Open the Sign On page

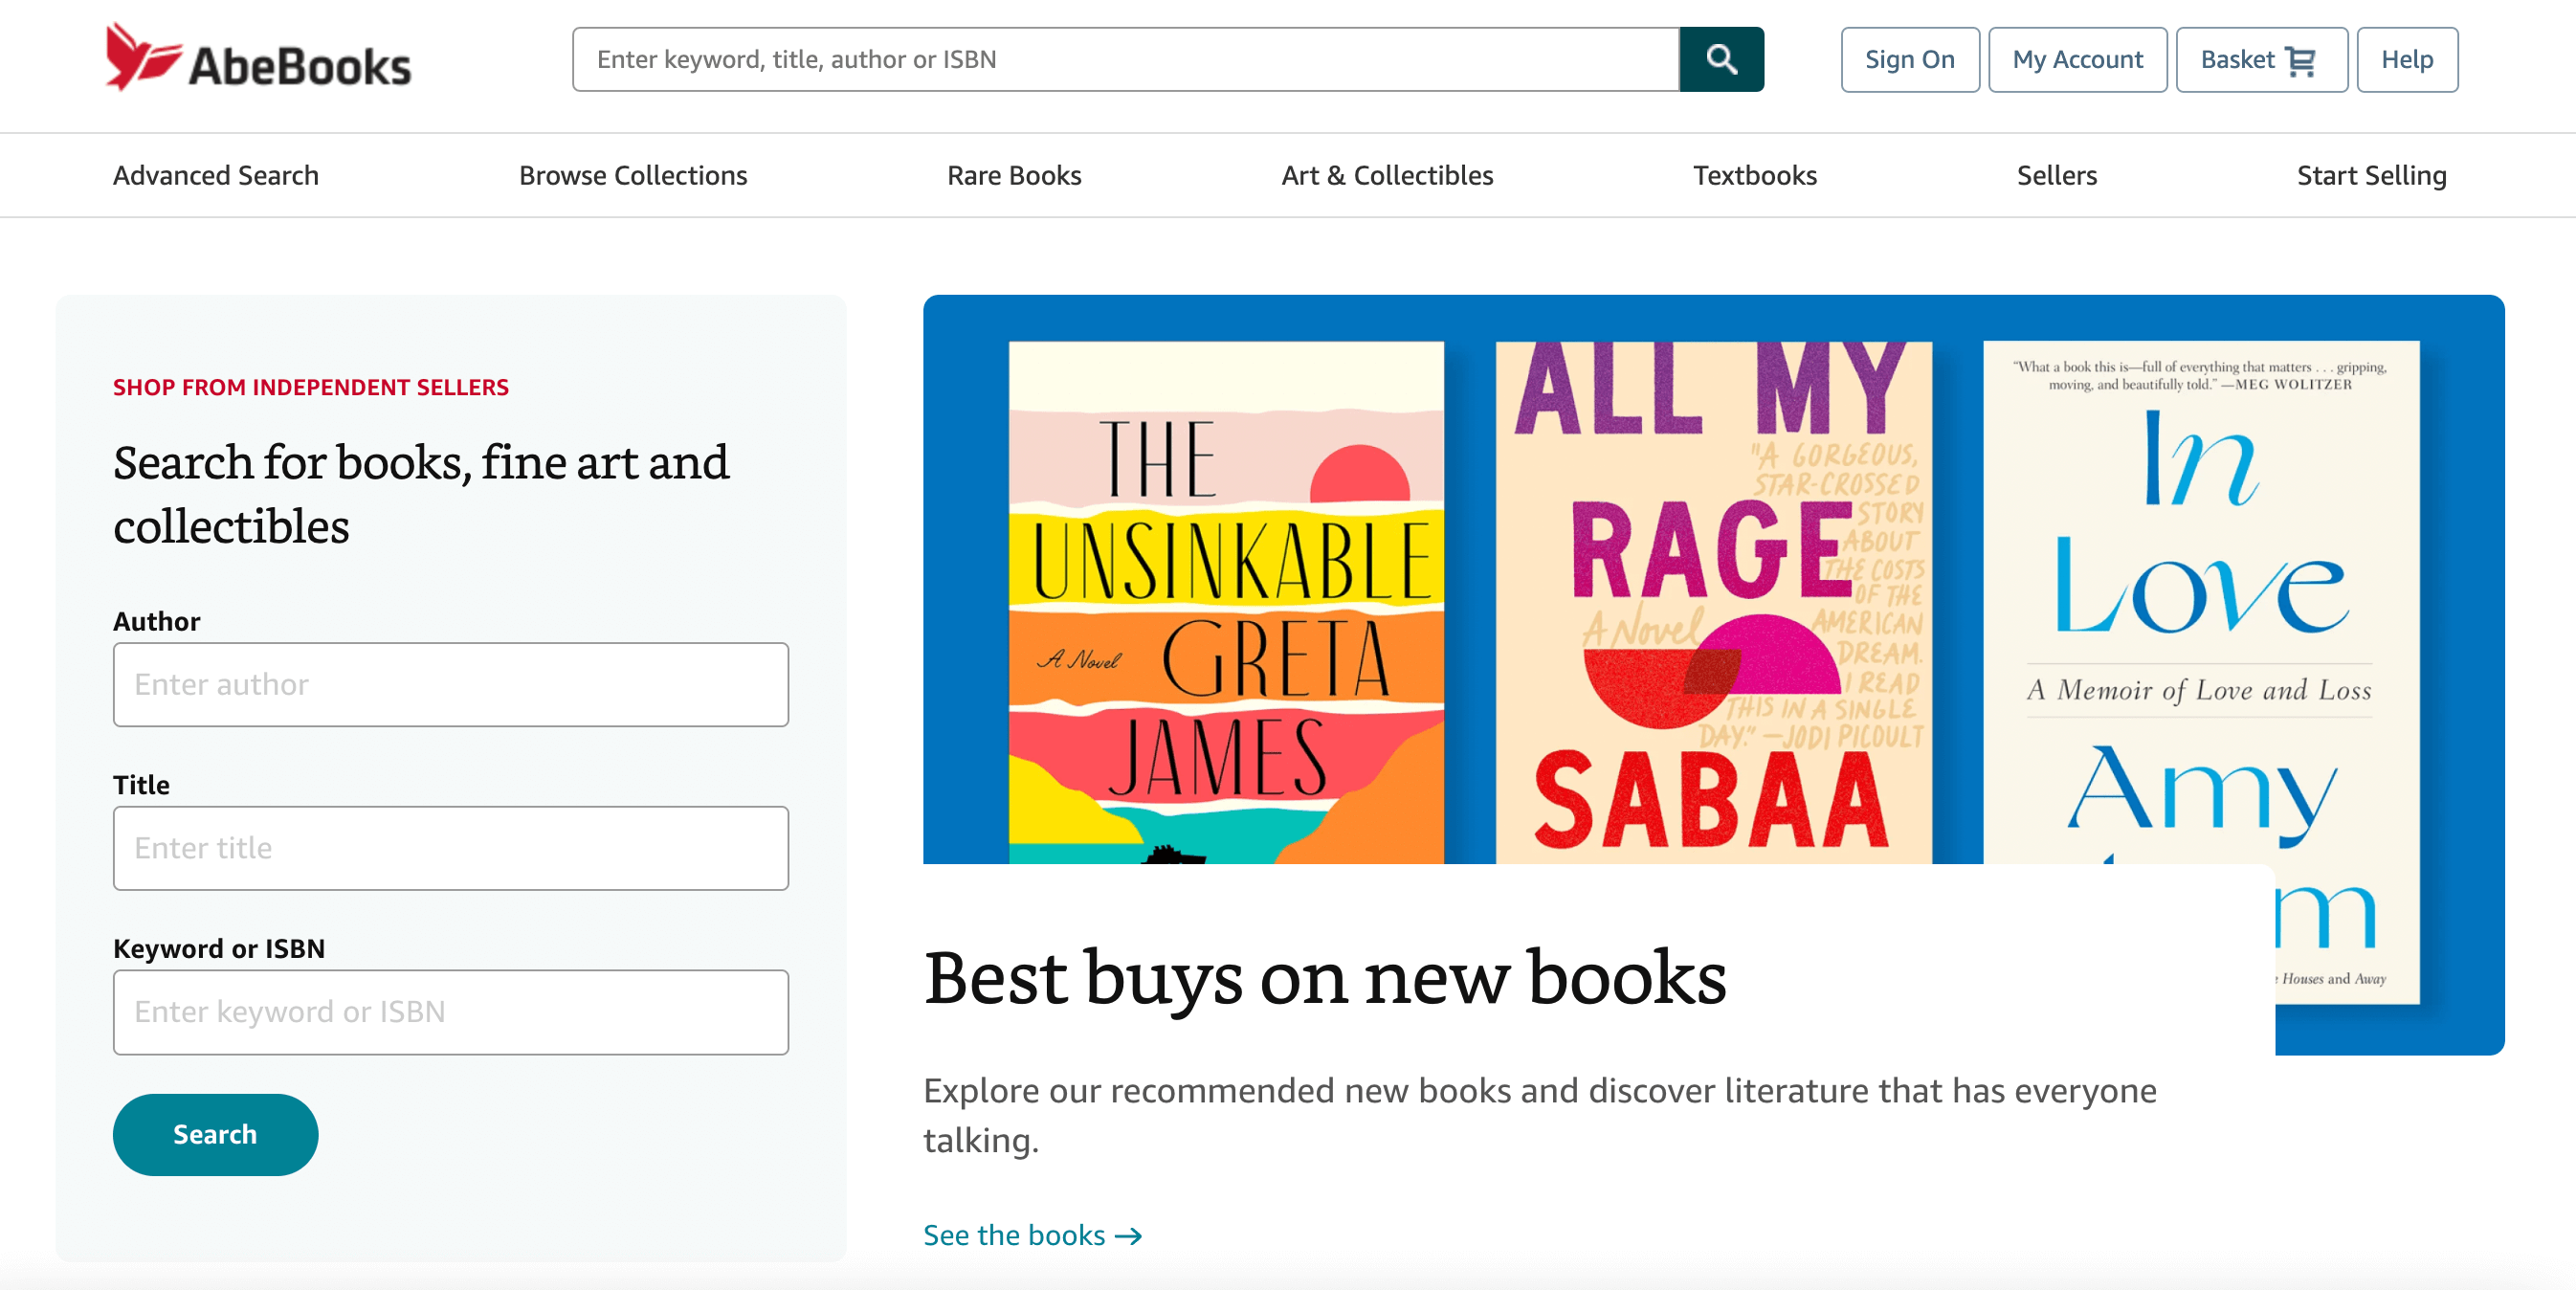click(x=1909, y=60)
